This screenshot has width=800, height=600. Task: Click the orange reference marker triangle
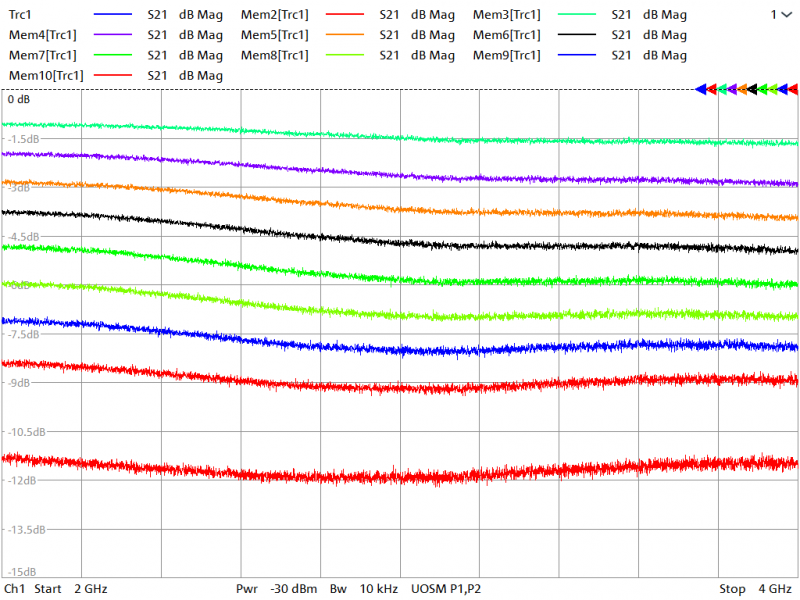pyautogui.click(x=742, y=89)
